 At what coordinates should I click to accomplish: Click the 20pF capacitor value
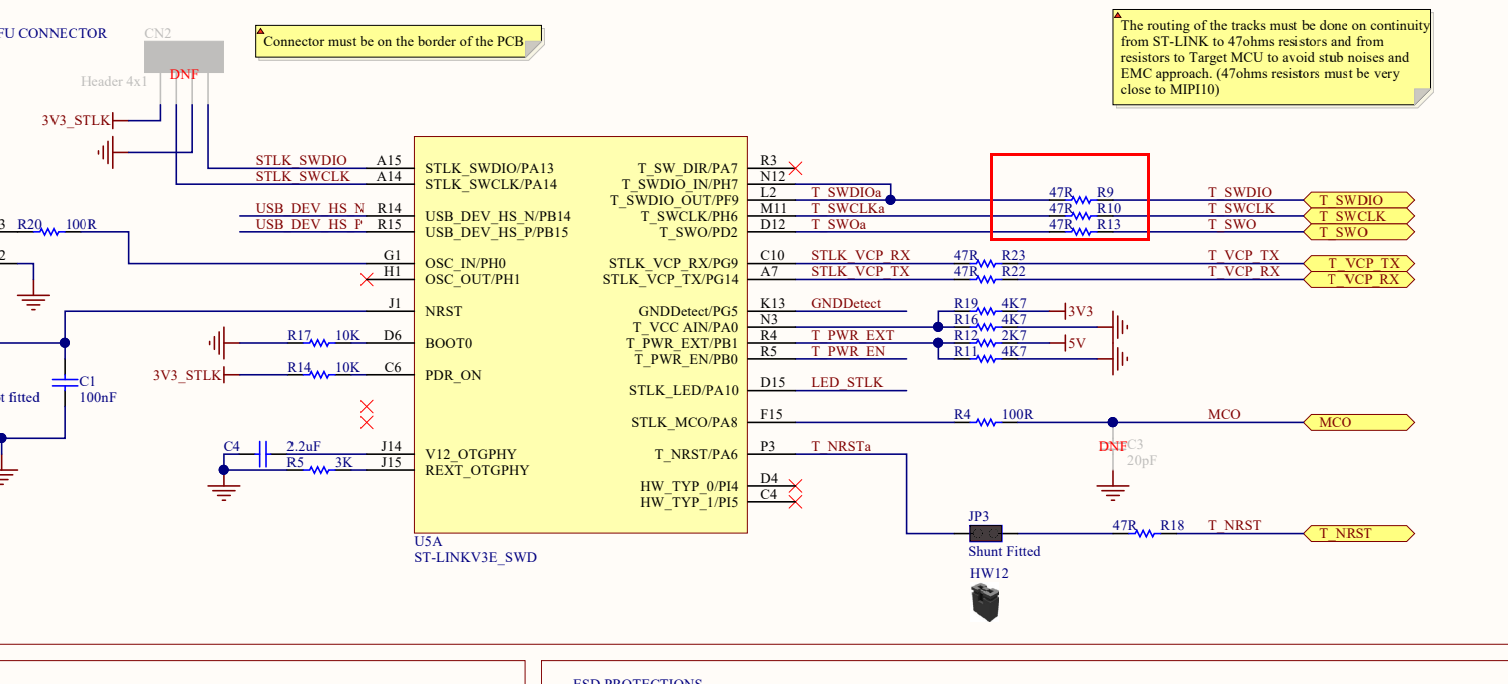1141,461
